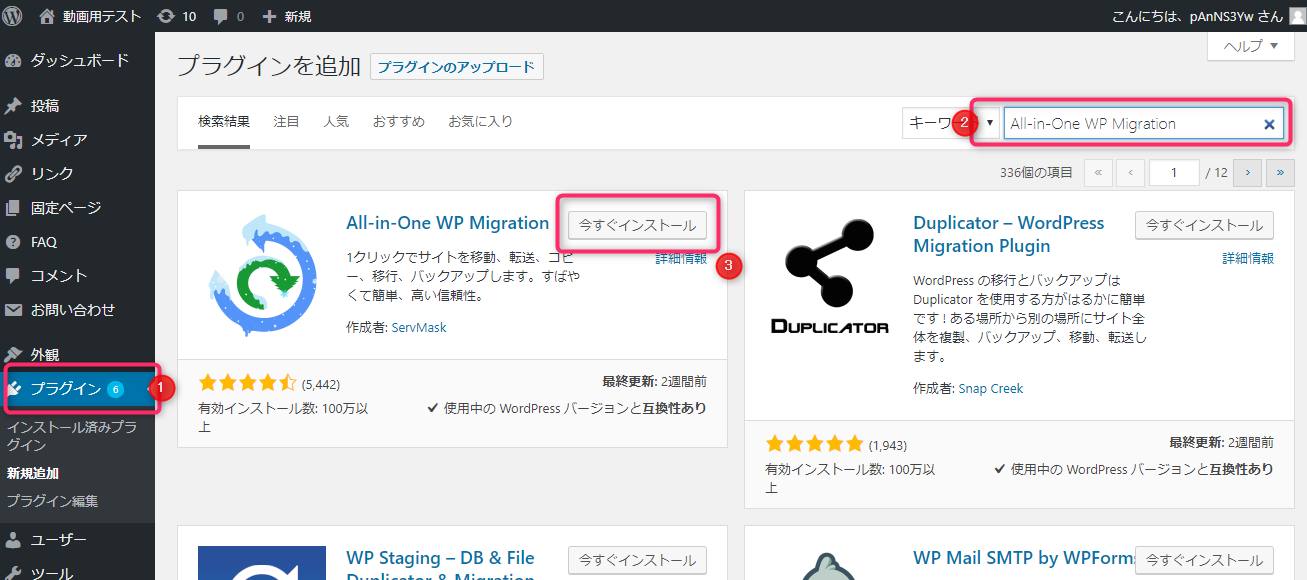Image resolution: width=1307 pixels, height=580 pixels.
Task: Click the current page number field
Action: (x=1173, y=173)
